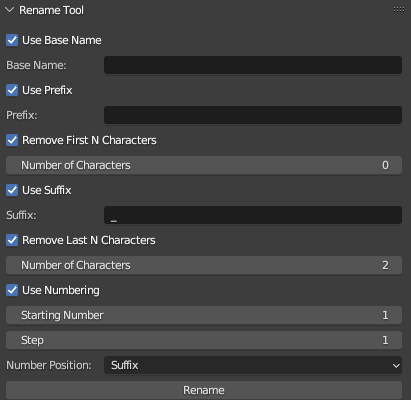Collapse the Rename Tool panel chevron

pos(10,10)
